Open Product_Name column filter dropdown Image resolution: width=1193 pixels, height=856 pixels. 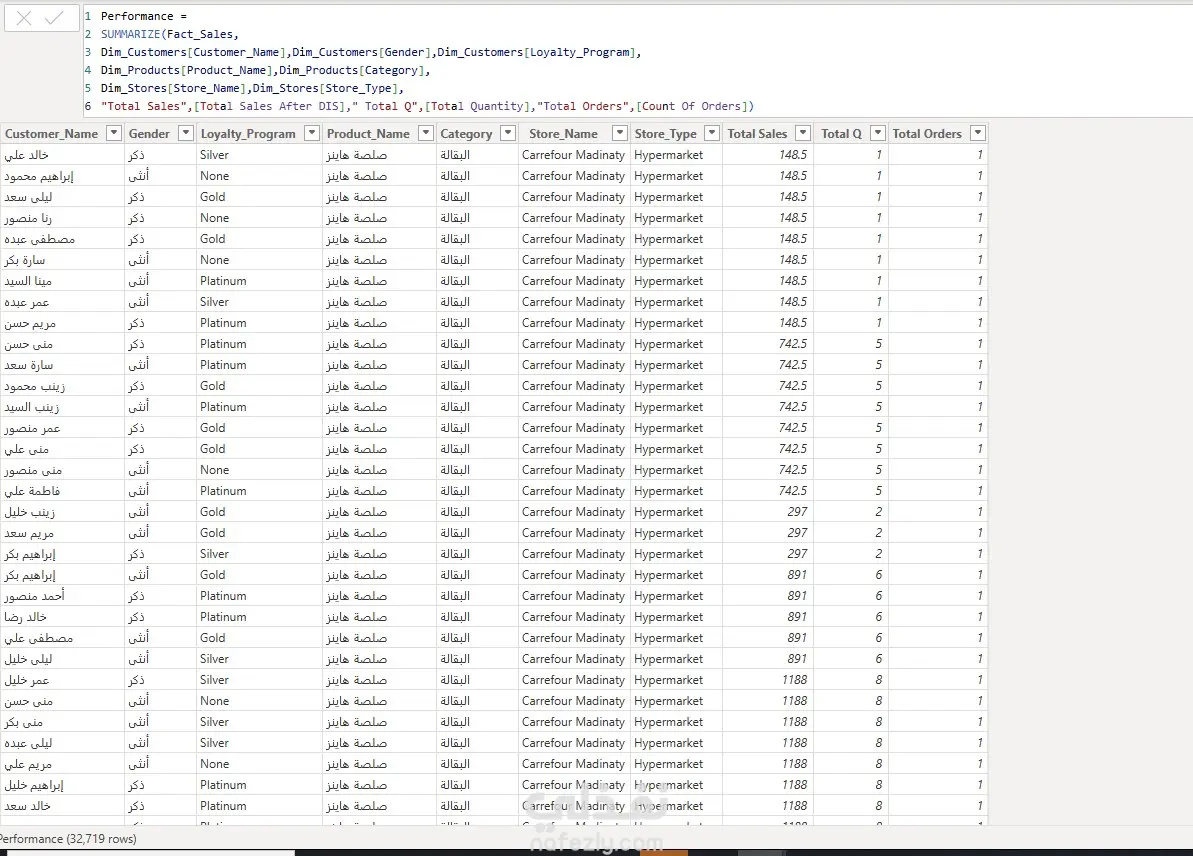point(426,133)
